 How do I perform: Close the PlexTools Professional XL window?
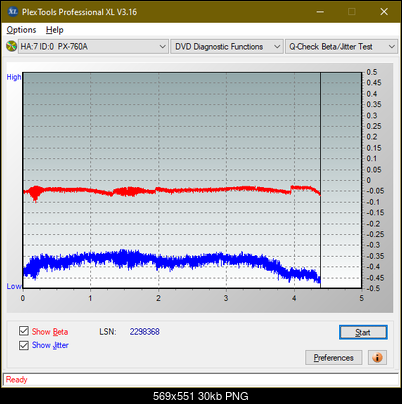tap(384, 12)
